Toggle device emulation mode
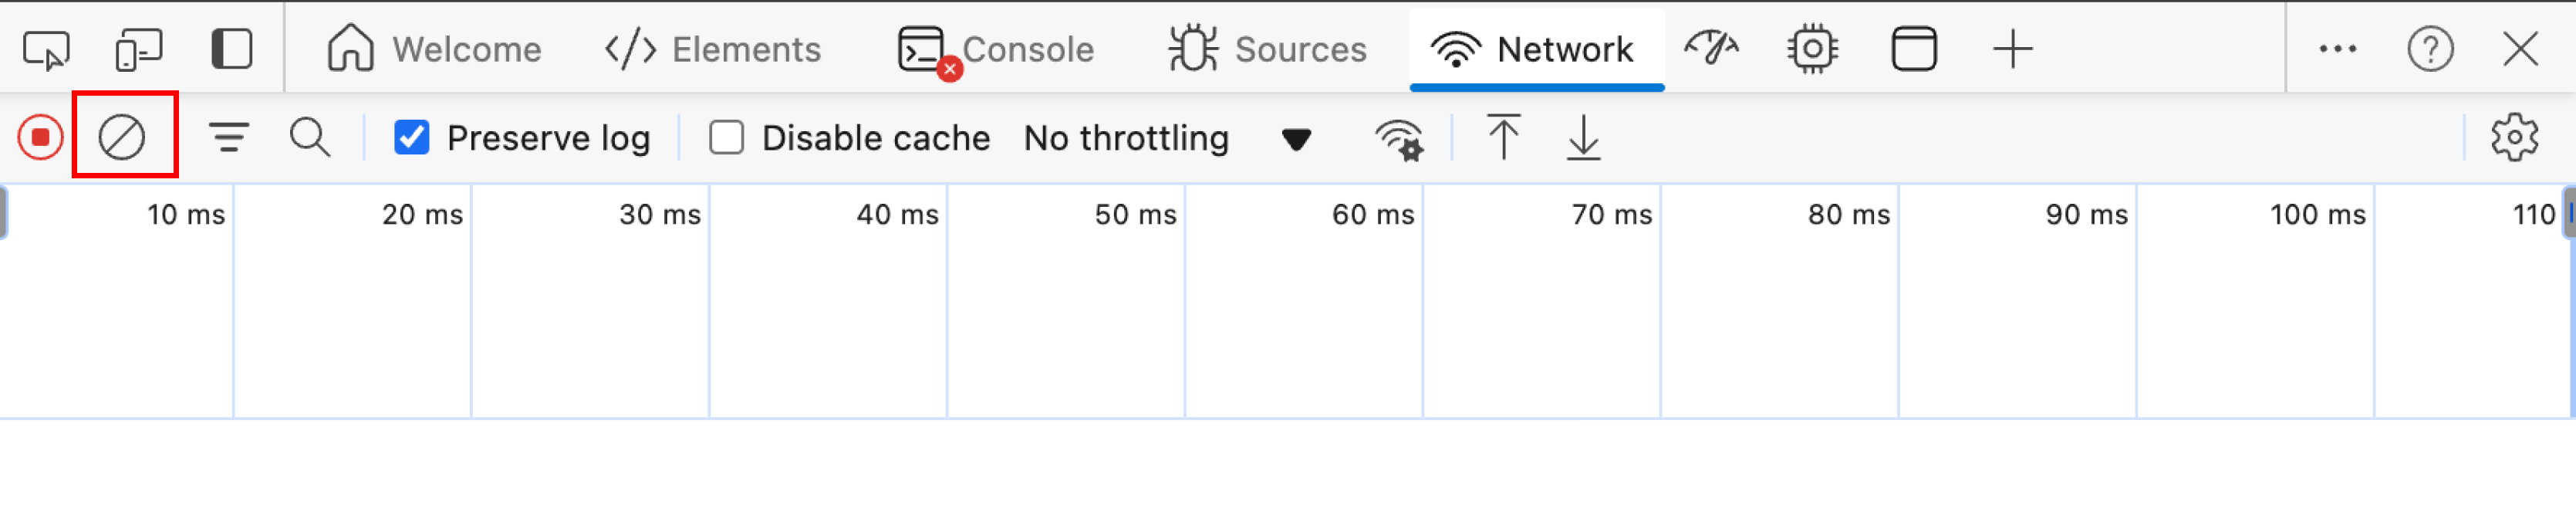The width and height of the screenshot is (2576, 518). coord(139,49)
